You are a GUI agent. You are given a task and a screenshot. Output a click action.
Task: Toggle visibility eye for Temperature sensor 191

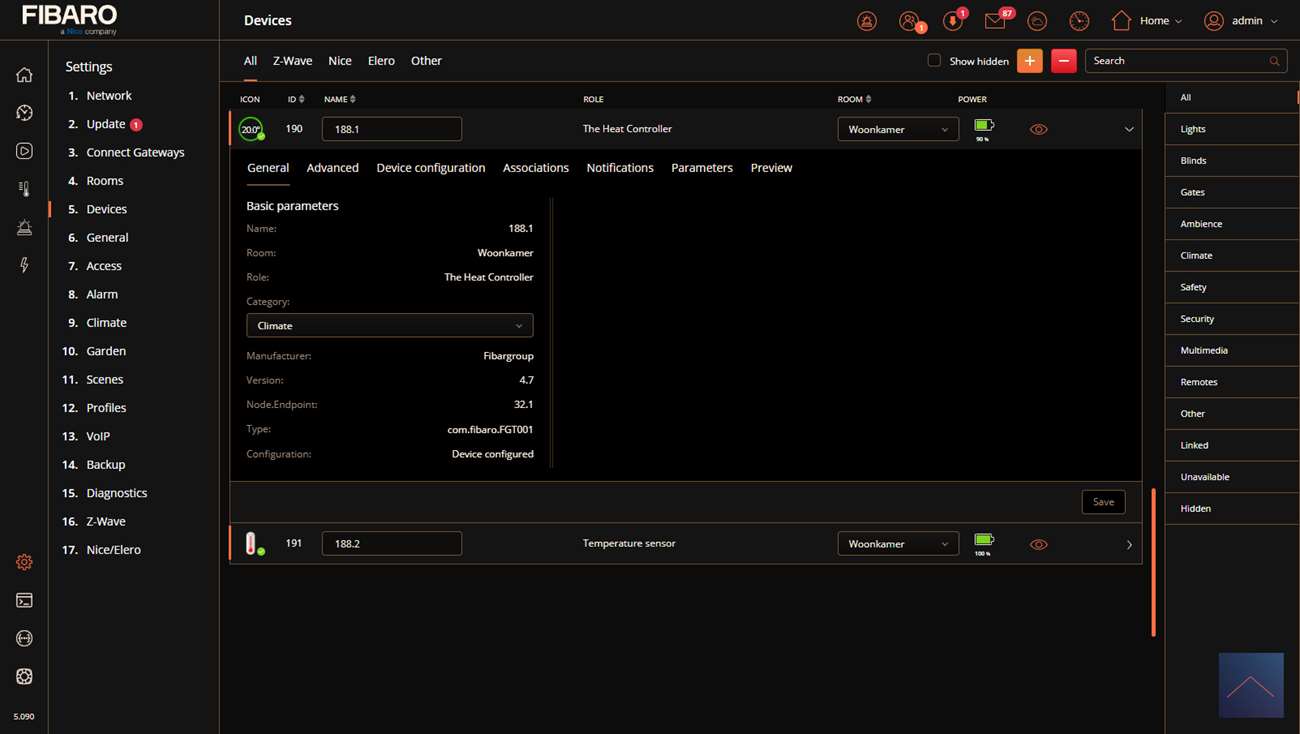pyautogui.click(x=1038, y=544)
